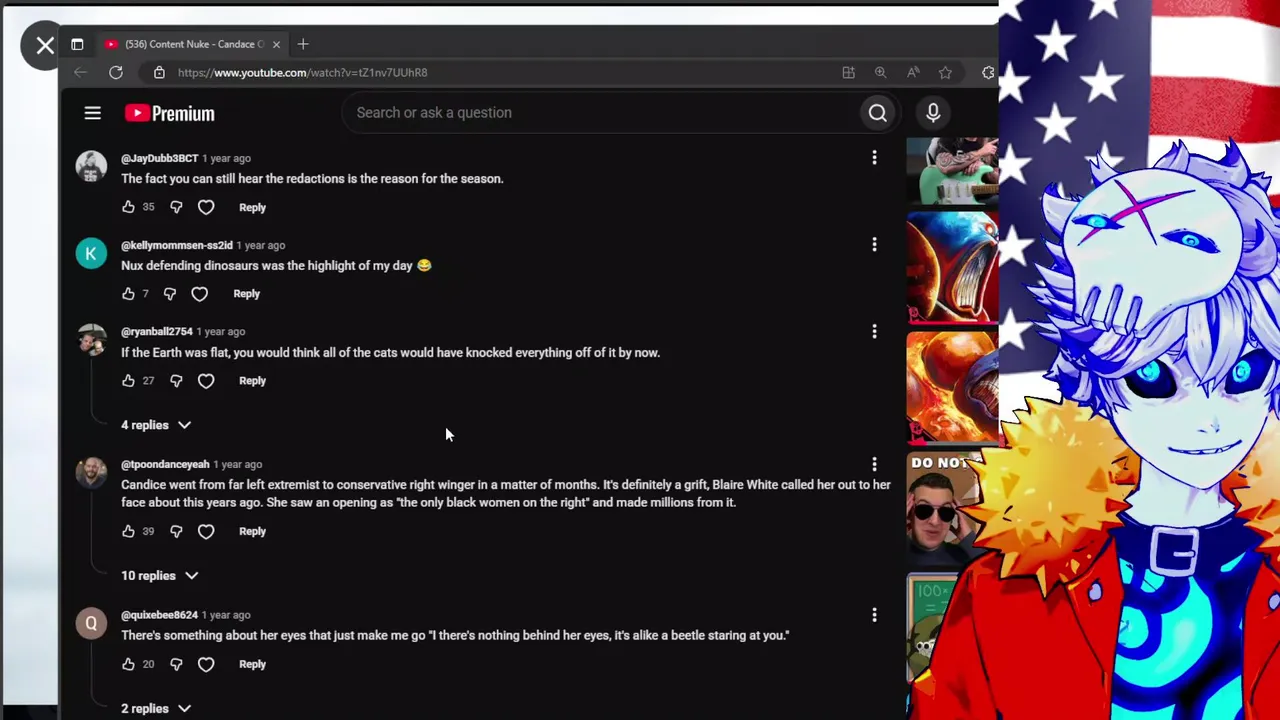Viewport: 1280px width, 720px height.
Task: Start voice search with microphone icon
Action: tap(933, 113)
